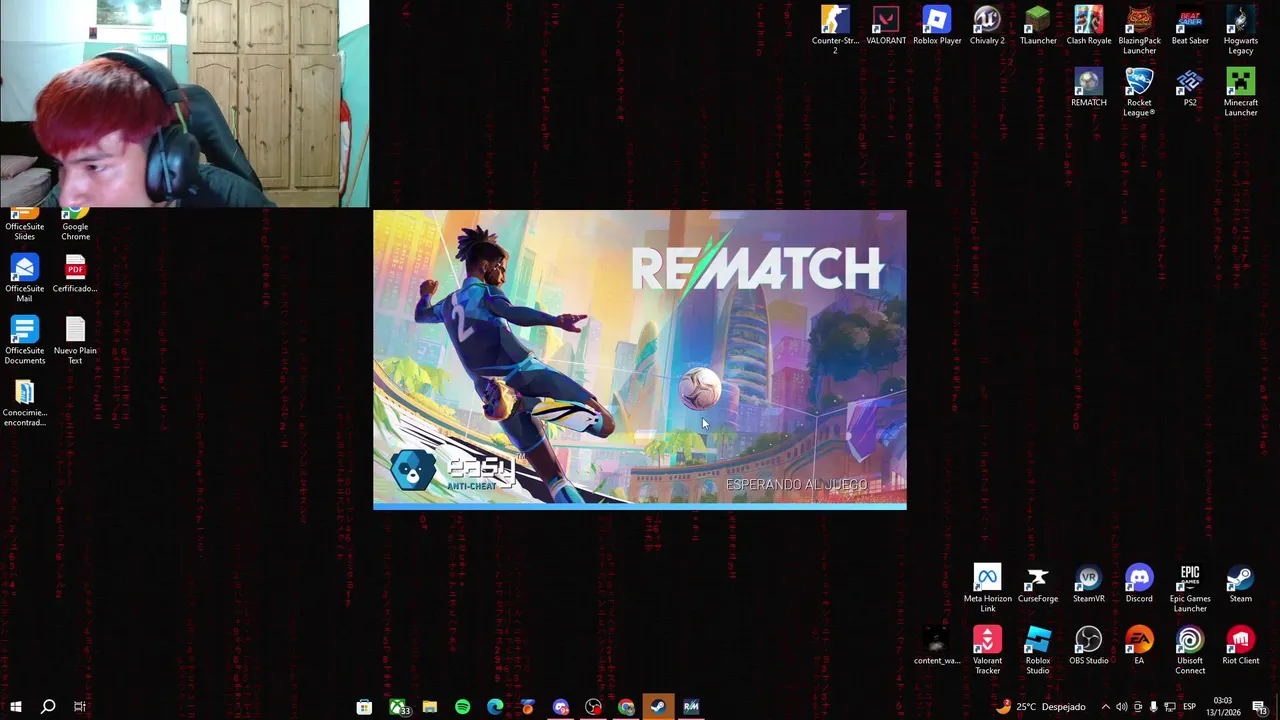
Task: Click the Easy Anti-Cheat logo on splash
Action: click(x=457, y=471)
